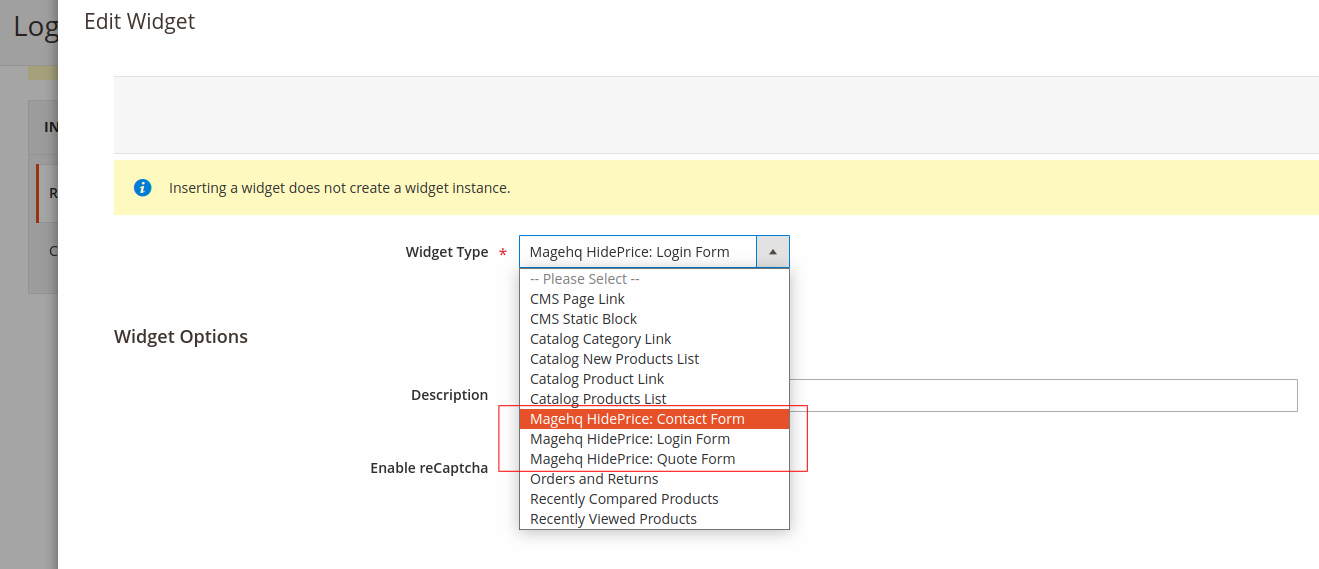Choose Catalog Product Link option
1319x569 pixels.
coord(654,379)
